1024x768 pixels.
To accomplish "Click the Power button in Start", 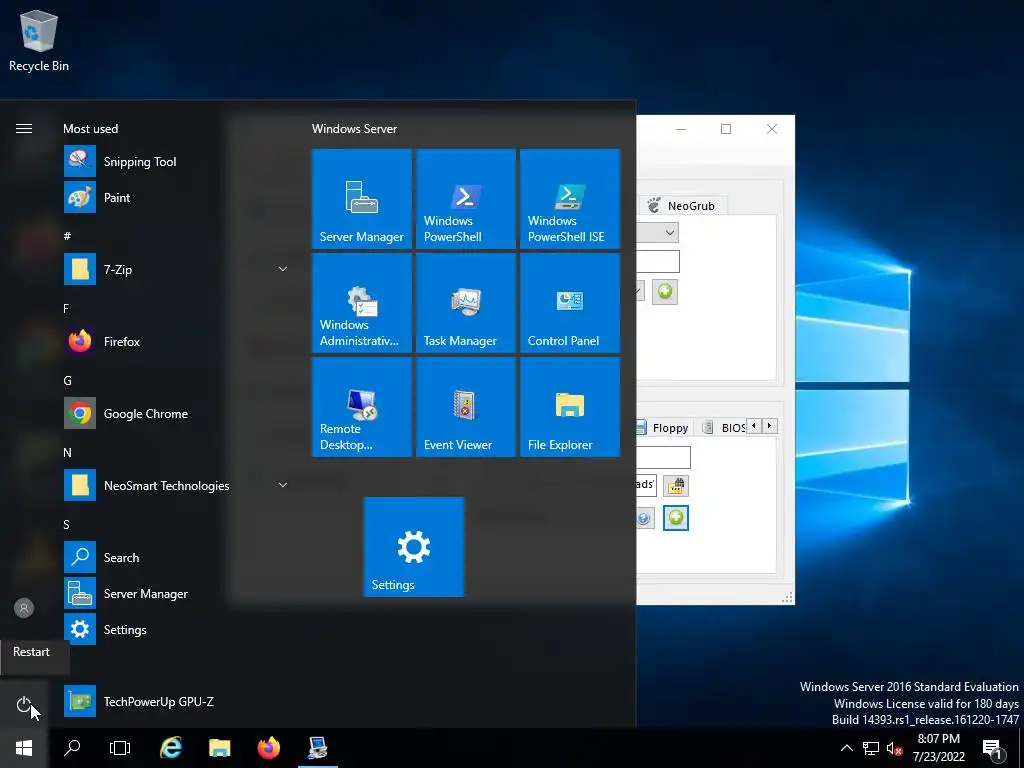I will (24, 704).
